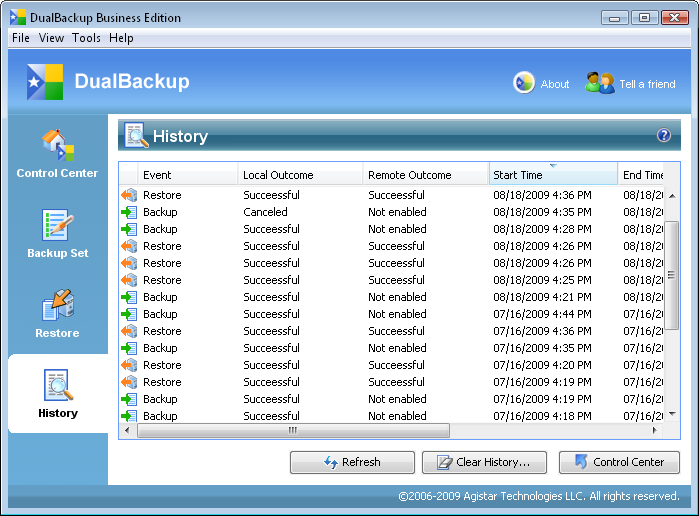This screenshot has height=516, width=699.
Task: Select the History sidebar icon
Action: [x=58, y=385]
